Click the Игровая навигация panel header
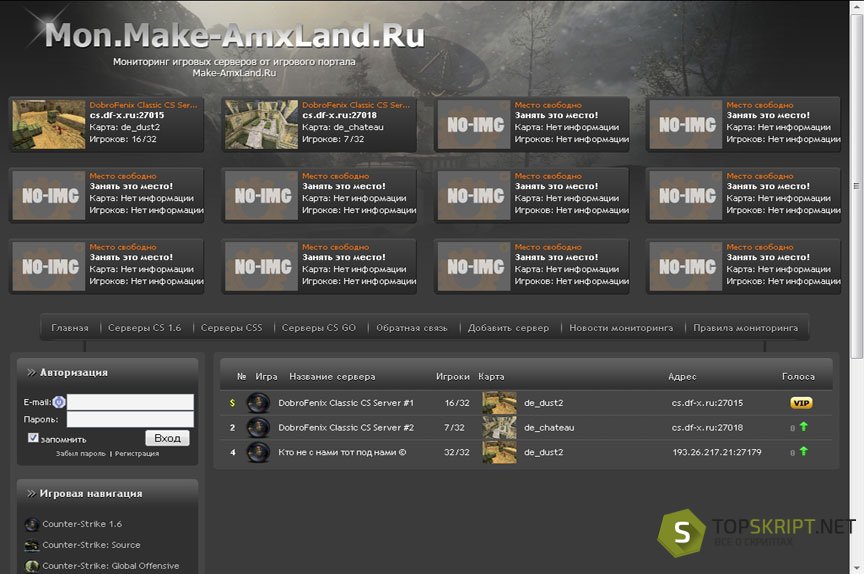Image resolution: width=864 pixels, height=574 pixels. coord(107,494)
